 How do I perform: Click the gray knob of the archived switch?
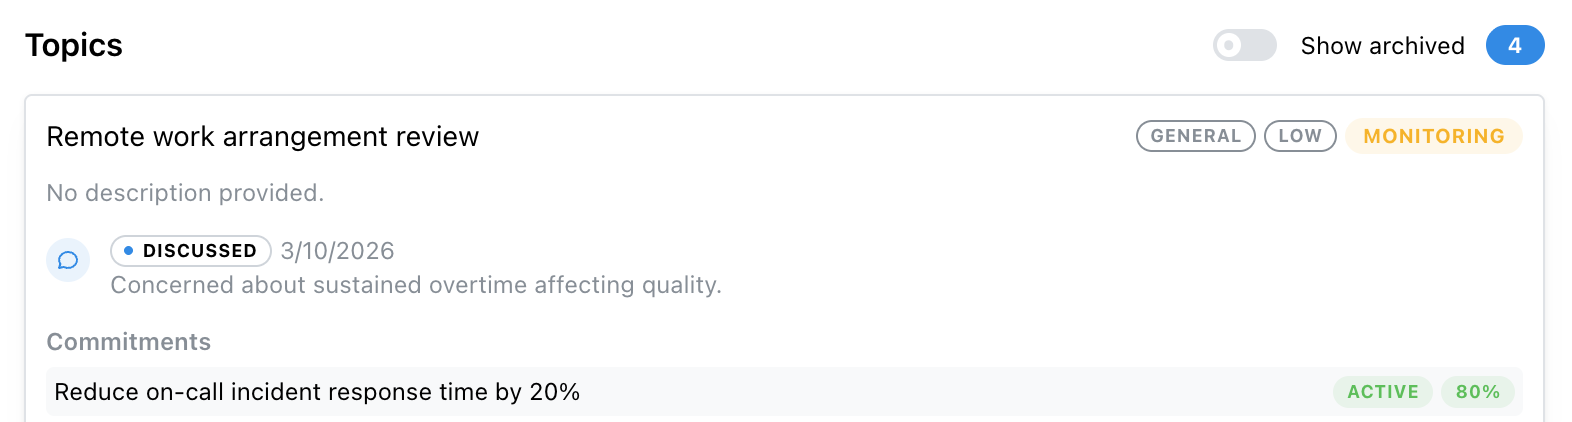tap(1230, 45)
